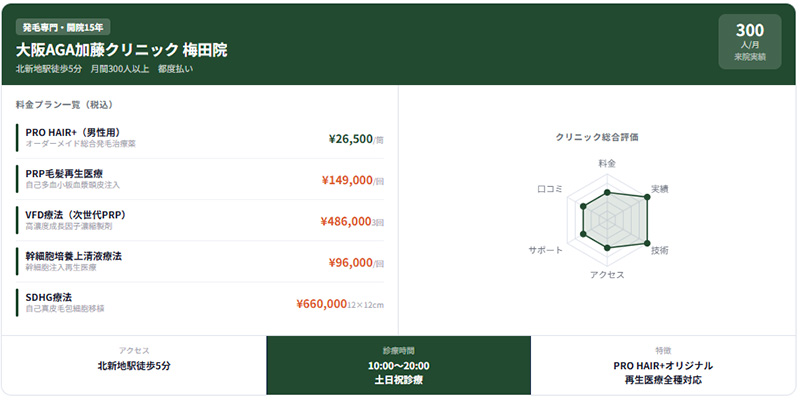Click the サポート radar axis label
The image size is (800, 400).
tap(546, 249)
